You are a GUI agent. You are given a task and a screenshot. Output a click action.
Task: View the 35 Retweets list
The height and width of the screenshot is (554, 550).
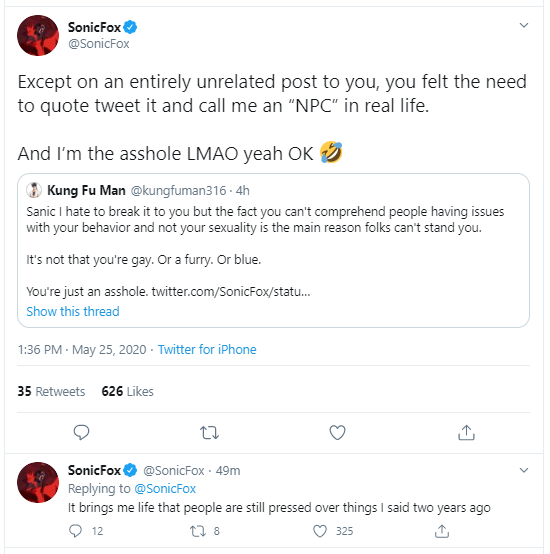click(51, 391)
